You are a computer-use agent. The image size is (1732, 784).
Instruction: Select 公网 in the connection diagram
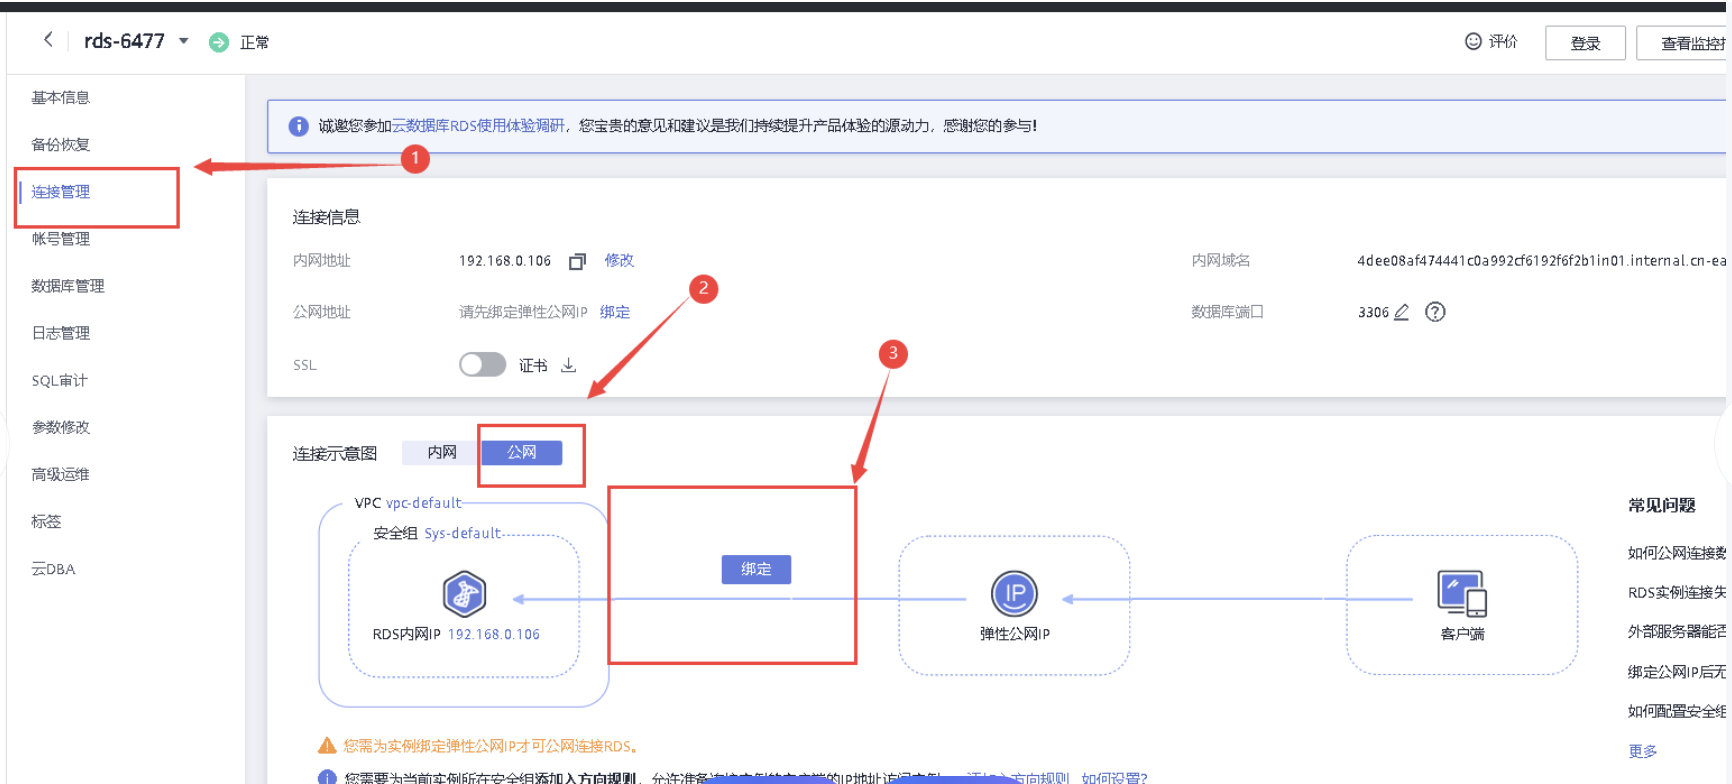click(x=521, y=453)
